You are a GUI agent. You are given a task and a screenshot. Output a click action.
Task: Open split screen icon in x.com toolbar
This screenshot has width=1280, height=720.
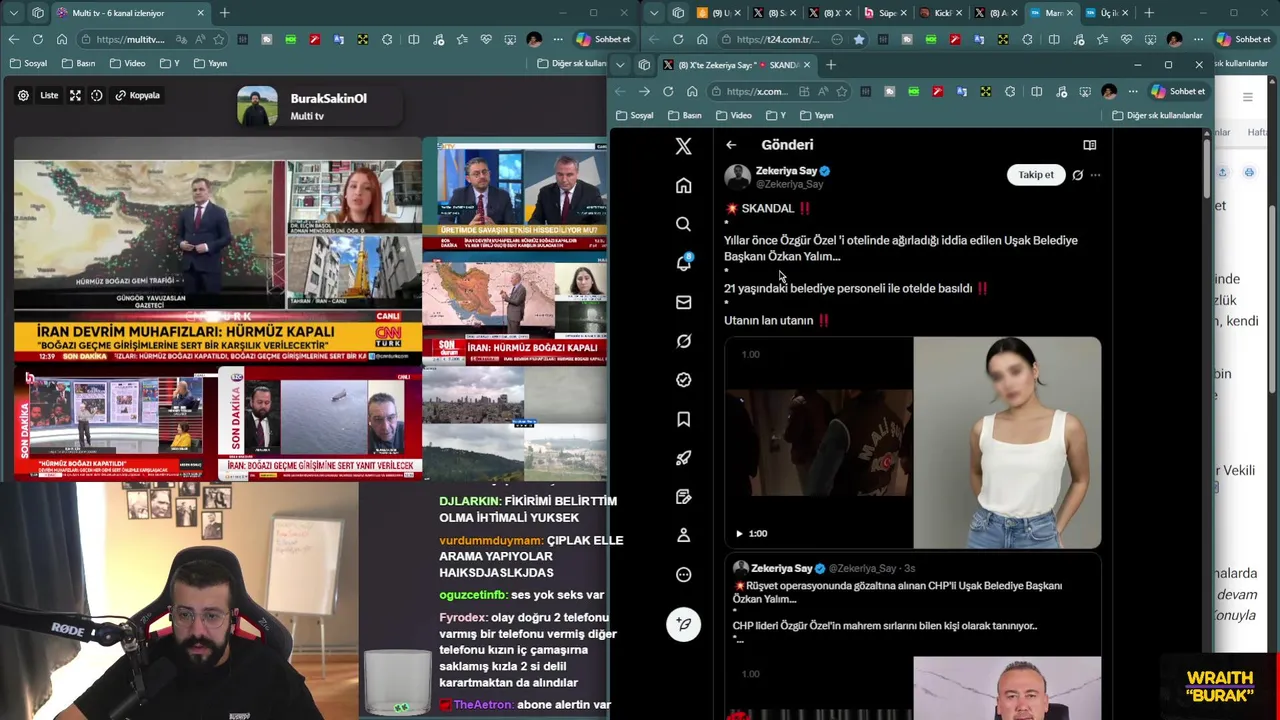coord(1036,91)
